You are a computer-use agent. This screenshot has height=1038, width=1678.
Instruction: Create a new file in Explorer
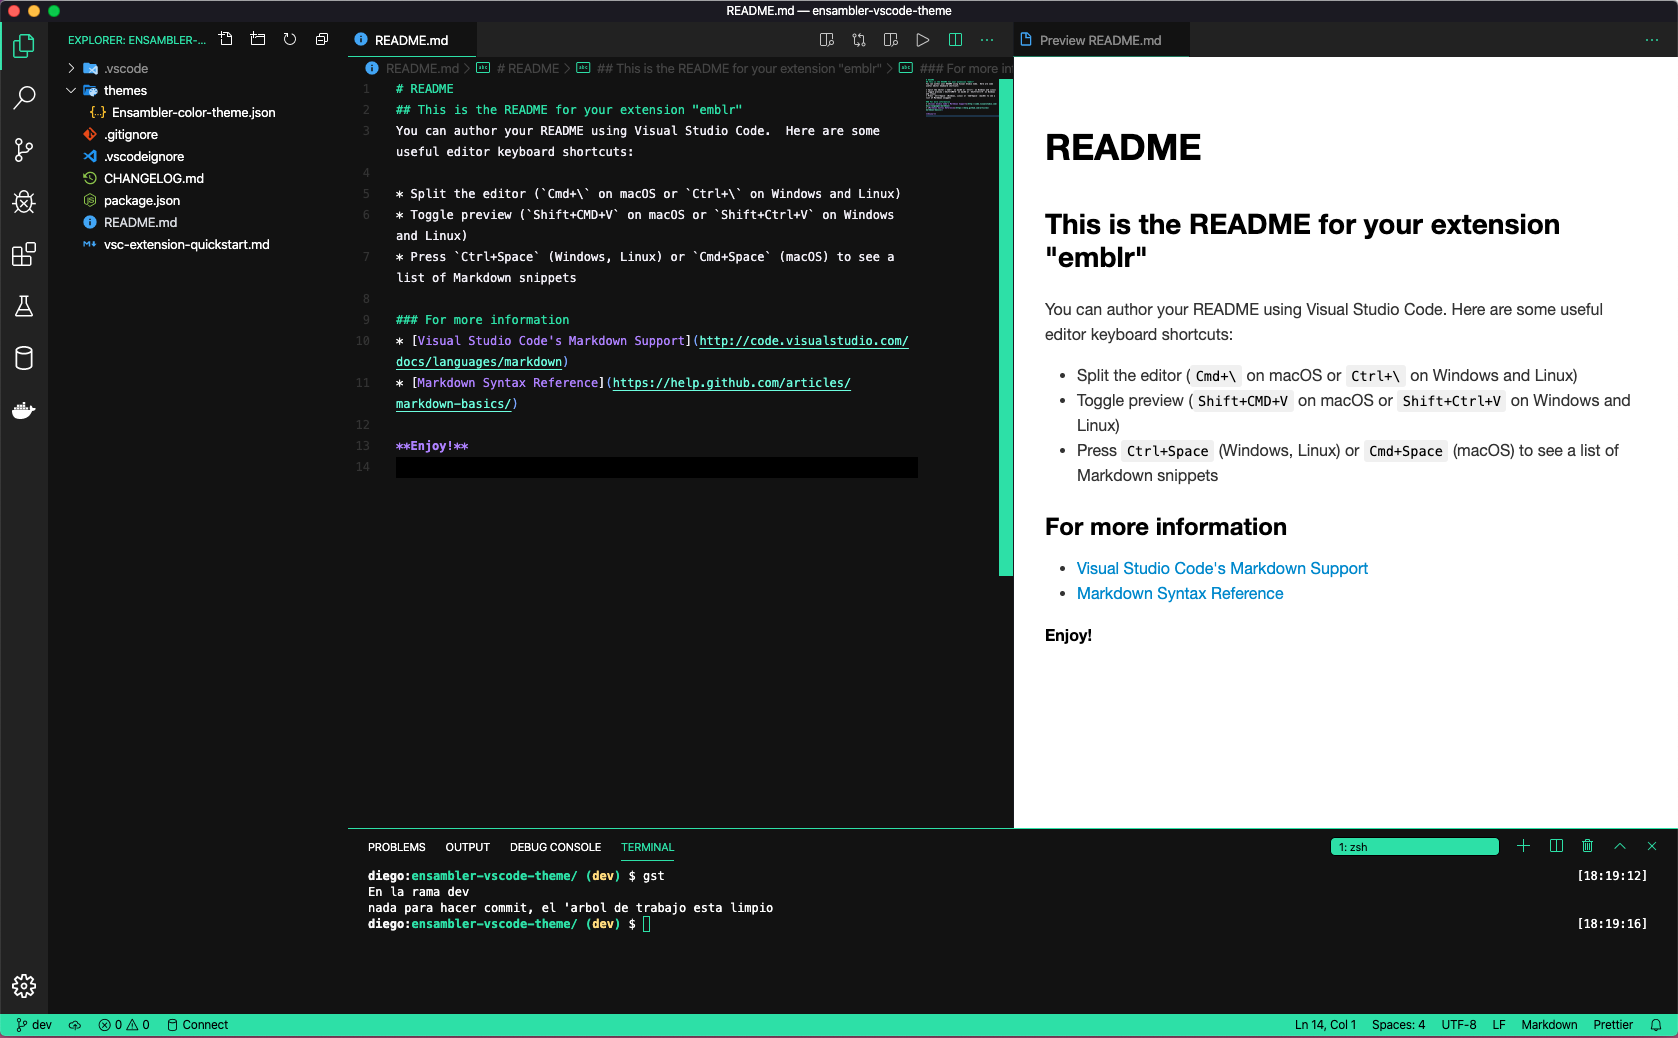[x=226, y=40]
